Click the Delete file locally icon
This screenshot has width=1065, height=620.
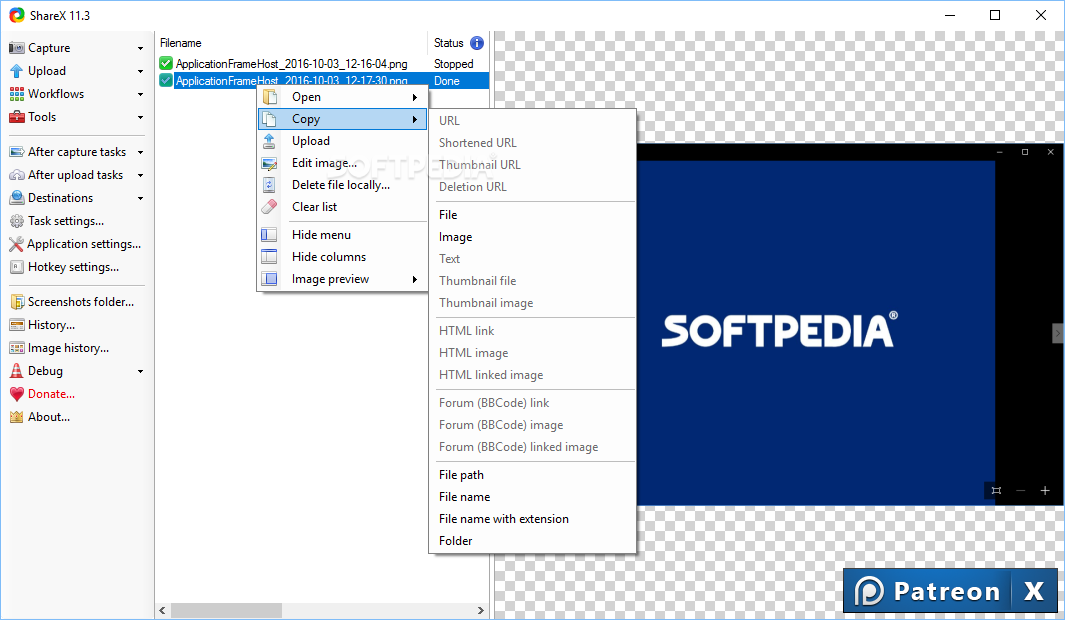270,185
